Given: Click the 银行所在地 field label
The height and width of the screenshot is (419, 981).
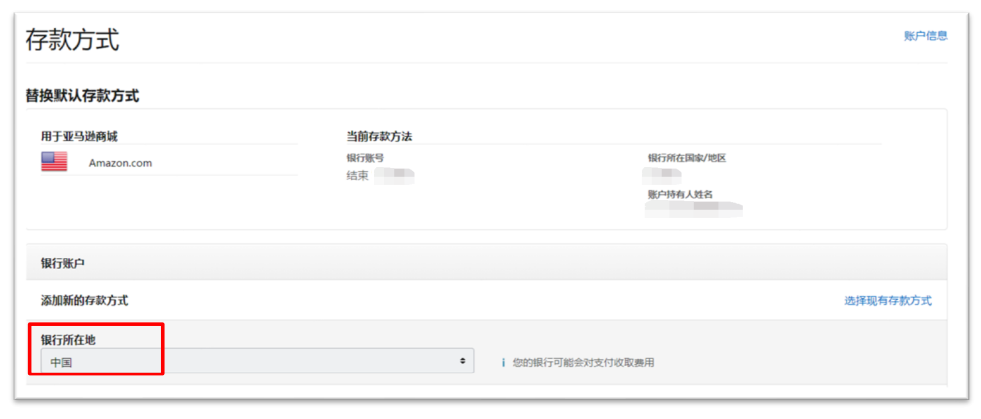Looking at the screenshot, I should [68, 340].
